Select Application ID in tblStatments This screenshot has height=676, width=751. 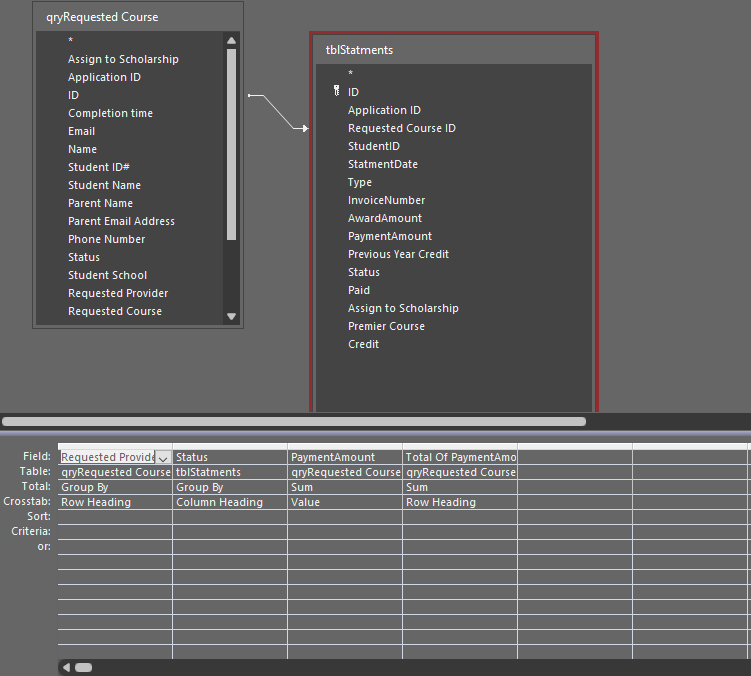384,110
